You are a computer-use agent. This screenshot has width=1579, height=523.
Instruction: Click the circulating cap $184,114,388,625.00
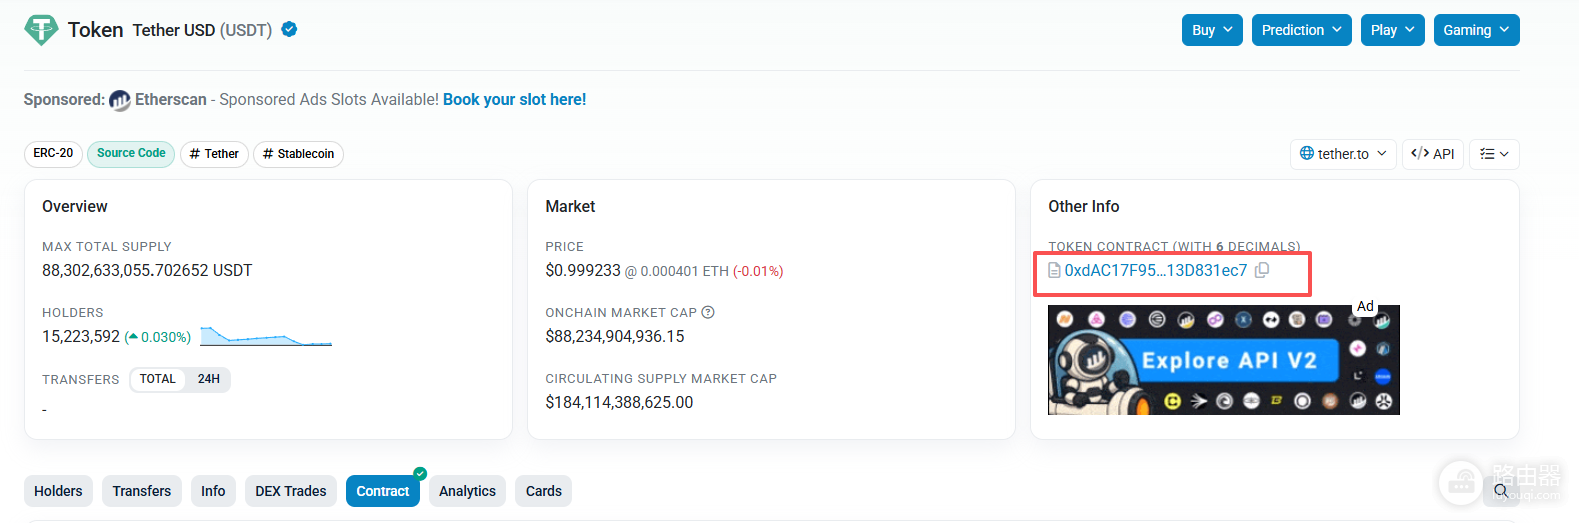(x=619, y=402)
